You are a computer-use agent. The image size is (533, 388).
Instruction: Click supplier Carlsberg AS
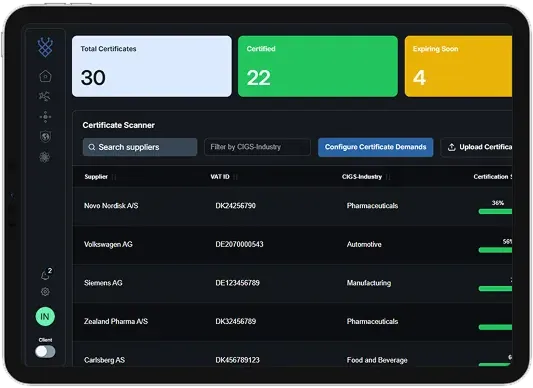[x=104, y=360]
